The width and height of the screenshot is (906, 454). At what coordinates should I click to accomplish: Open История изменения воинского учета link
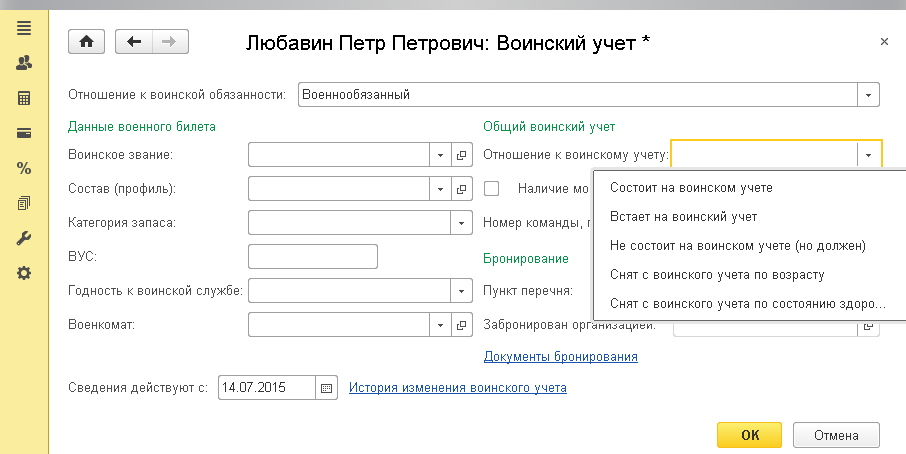pos(457,387)
